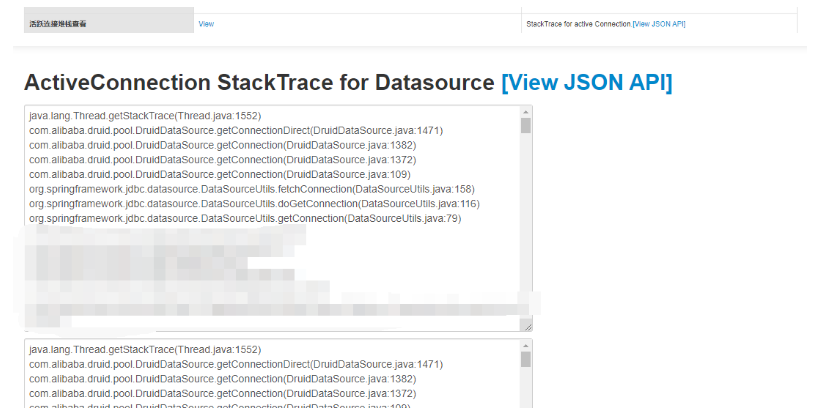The height and width of the screenshot is (412, 831).
Task: Click DruidDataSource.java:1372 line in second trace
Action: (223, 393)
